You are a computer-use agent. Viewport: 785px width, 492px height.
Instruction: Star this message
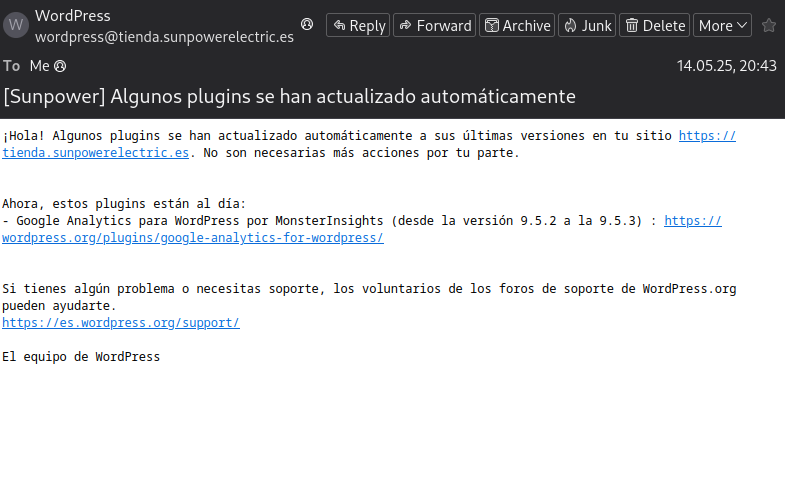click(x=769, y=26)
